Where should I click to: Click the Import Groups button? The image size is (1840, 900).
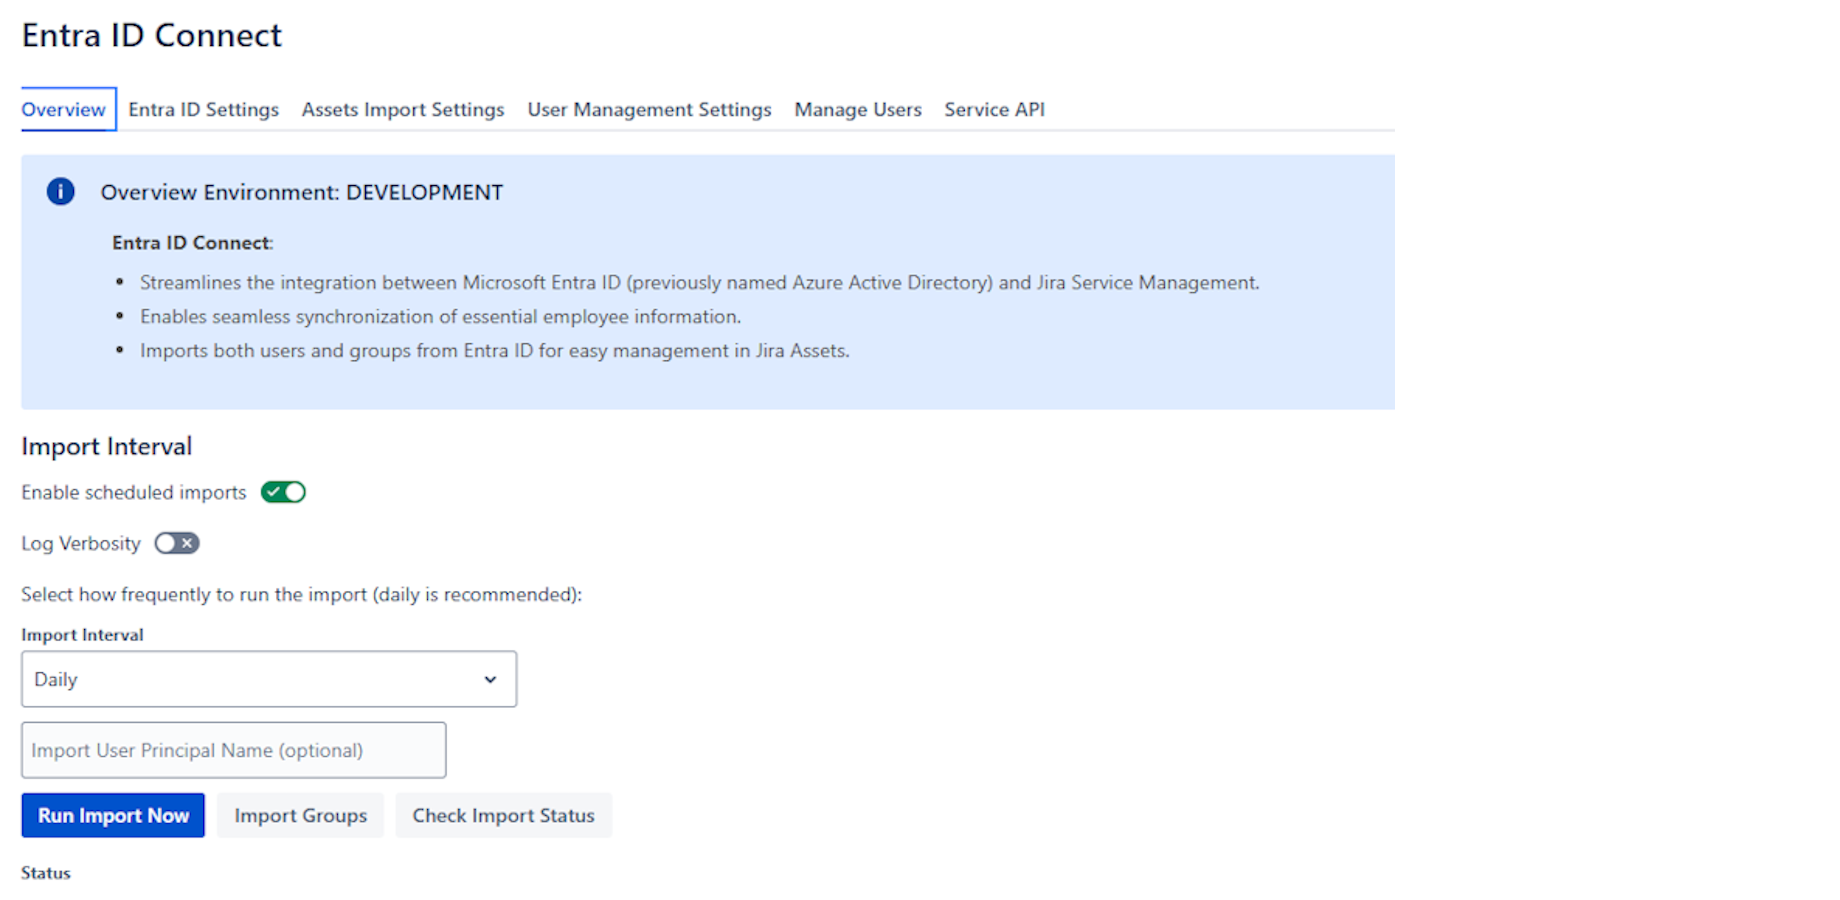click(x=301, y=815)
